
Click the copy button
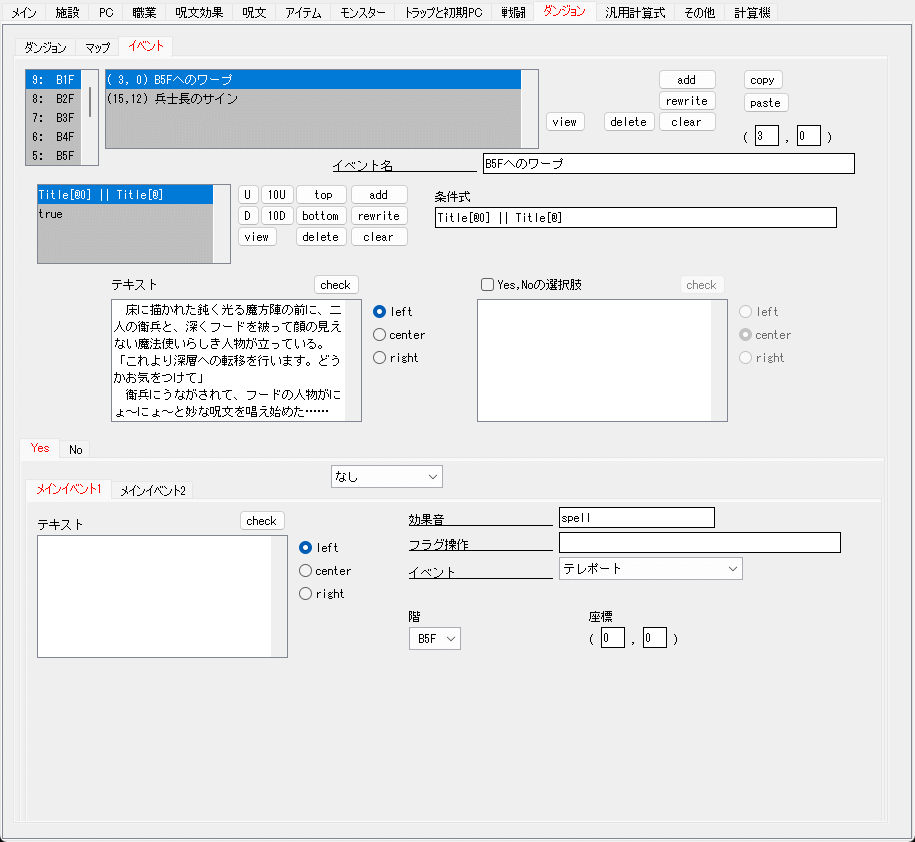tap(763, 80)
